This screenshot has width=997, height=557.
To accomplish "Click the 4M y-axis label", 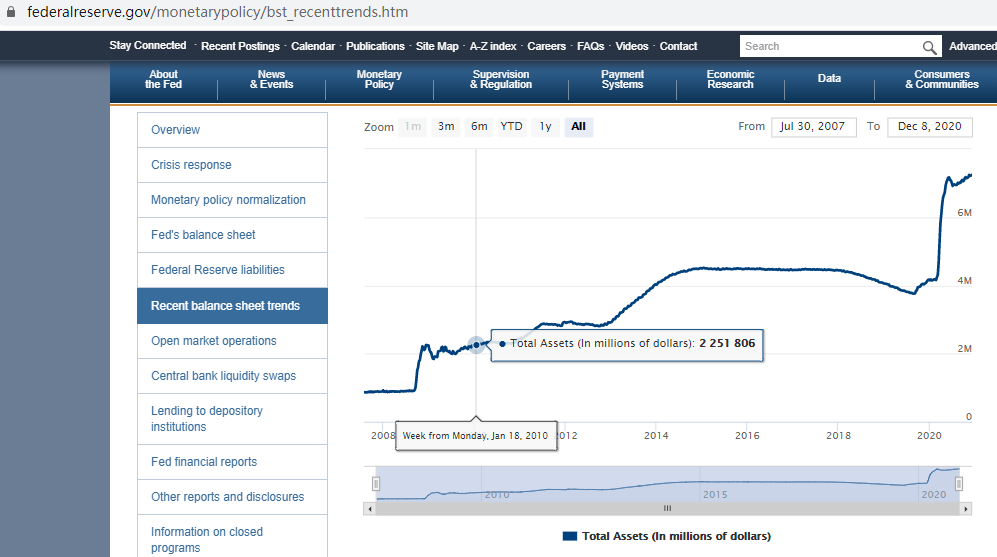I will point(965,280).
